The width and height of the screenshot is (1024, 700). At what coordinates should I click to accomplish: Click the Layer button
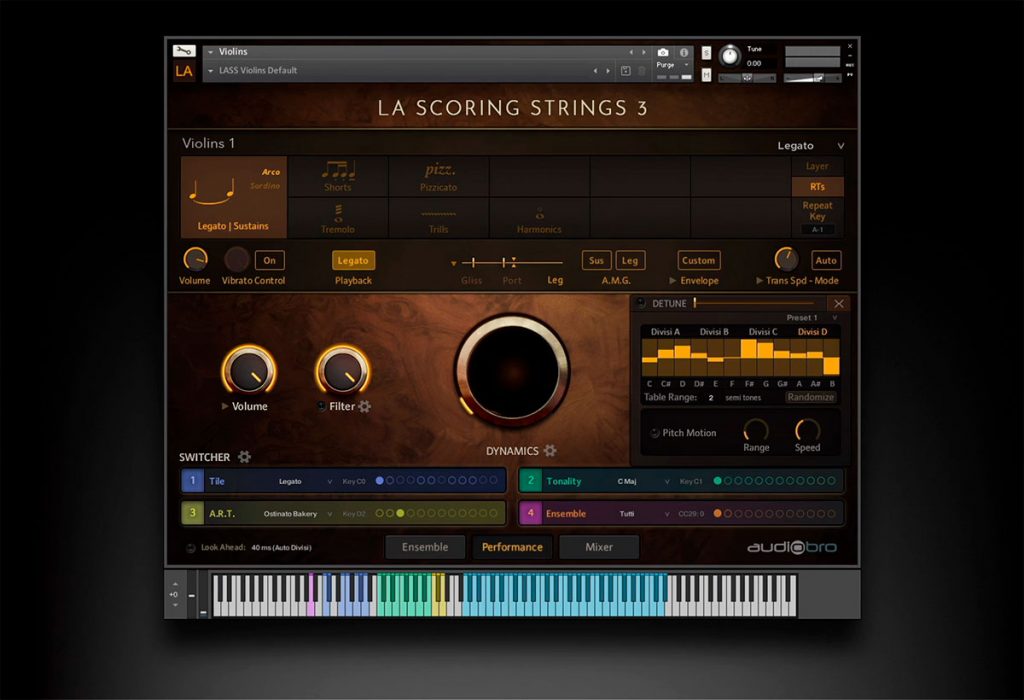point(817,167)
